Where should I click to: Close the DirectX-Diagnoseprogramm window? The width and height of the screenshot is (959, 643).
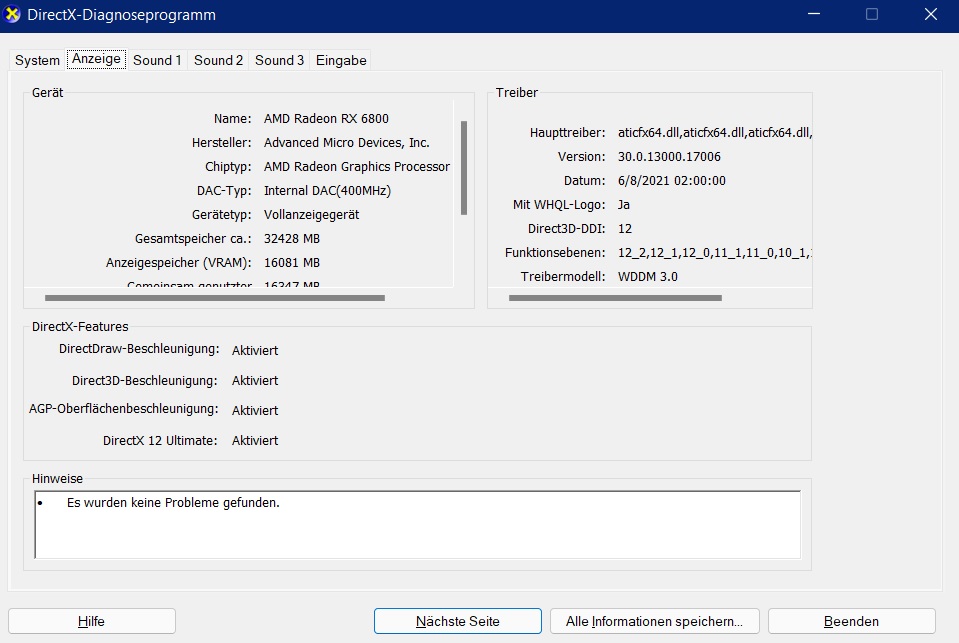click(930, 14)
